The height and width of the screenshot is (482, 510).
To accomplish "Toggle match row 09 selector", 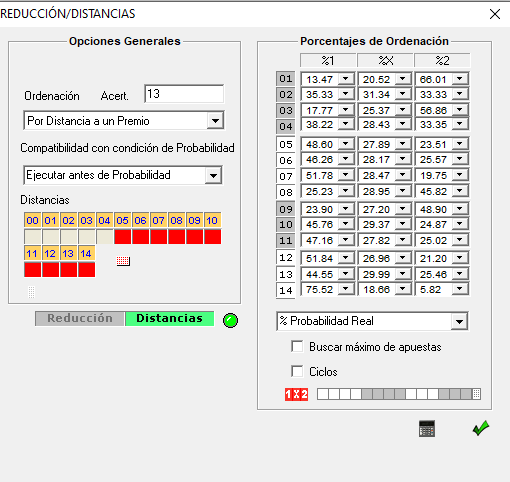I will 286,209.
